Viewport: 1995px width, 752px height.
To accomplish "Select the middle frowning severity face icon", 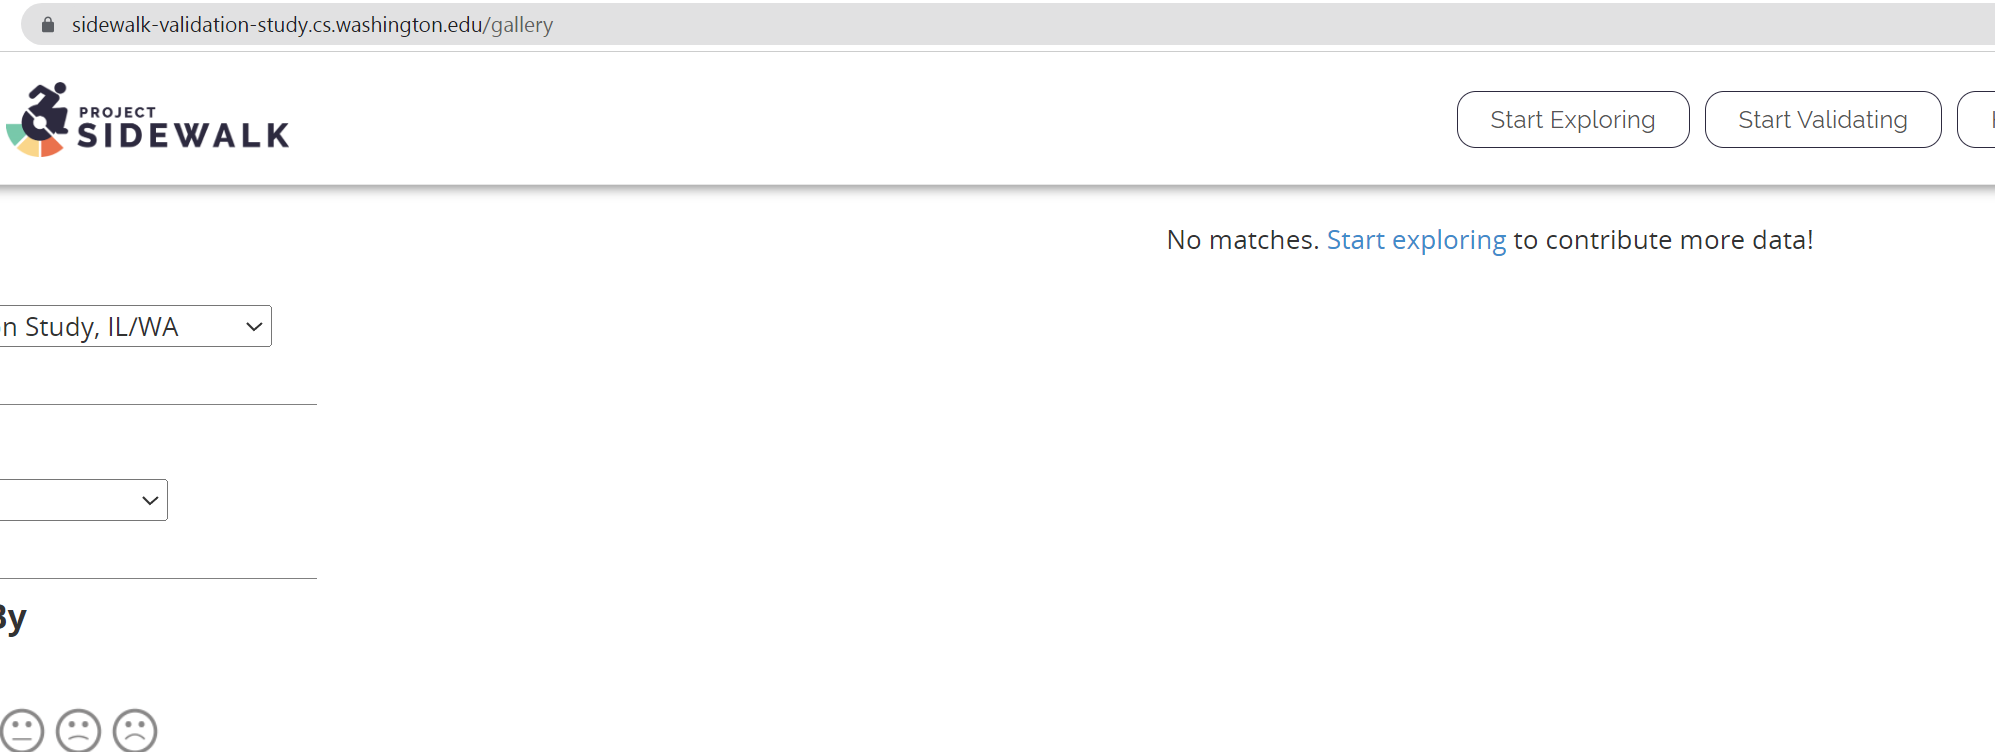I will pyautogui.click(x=80, y=728).
